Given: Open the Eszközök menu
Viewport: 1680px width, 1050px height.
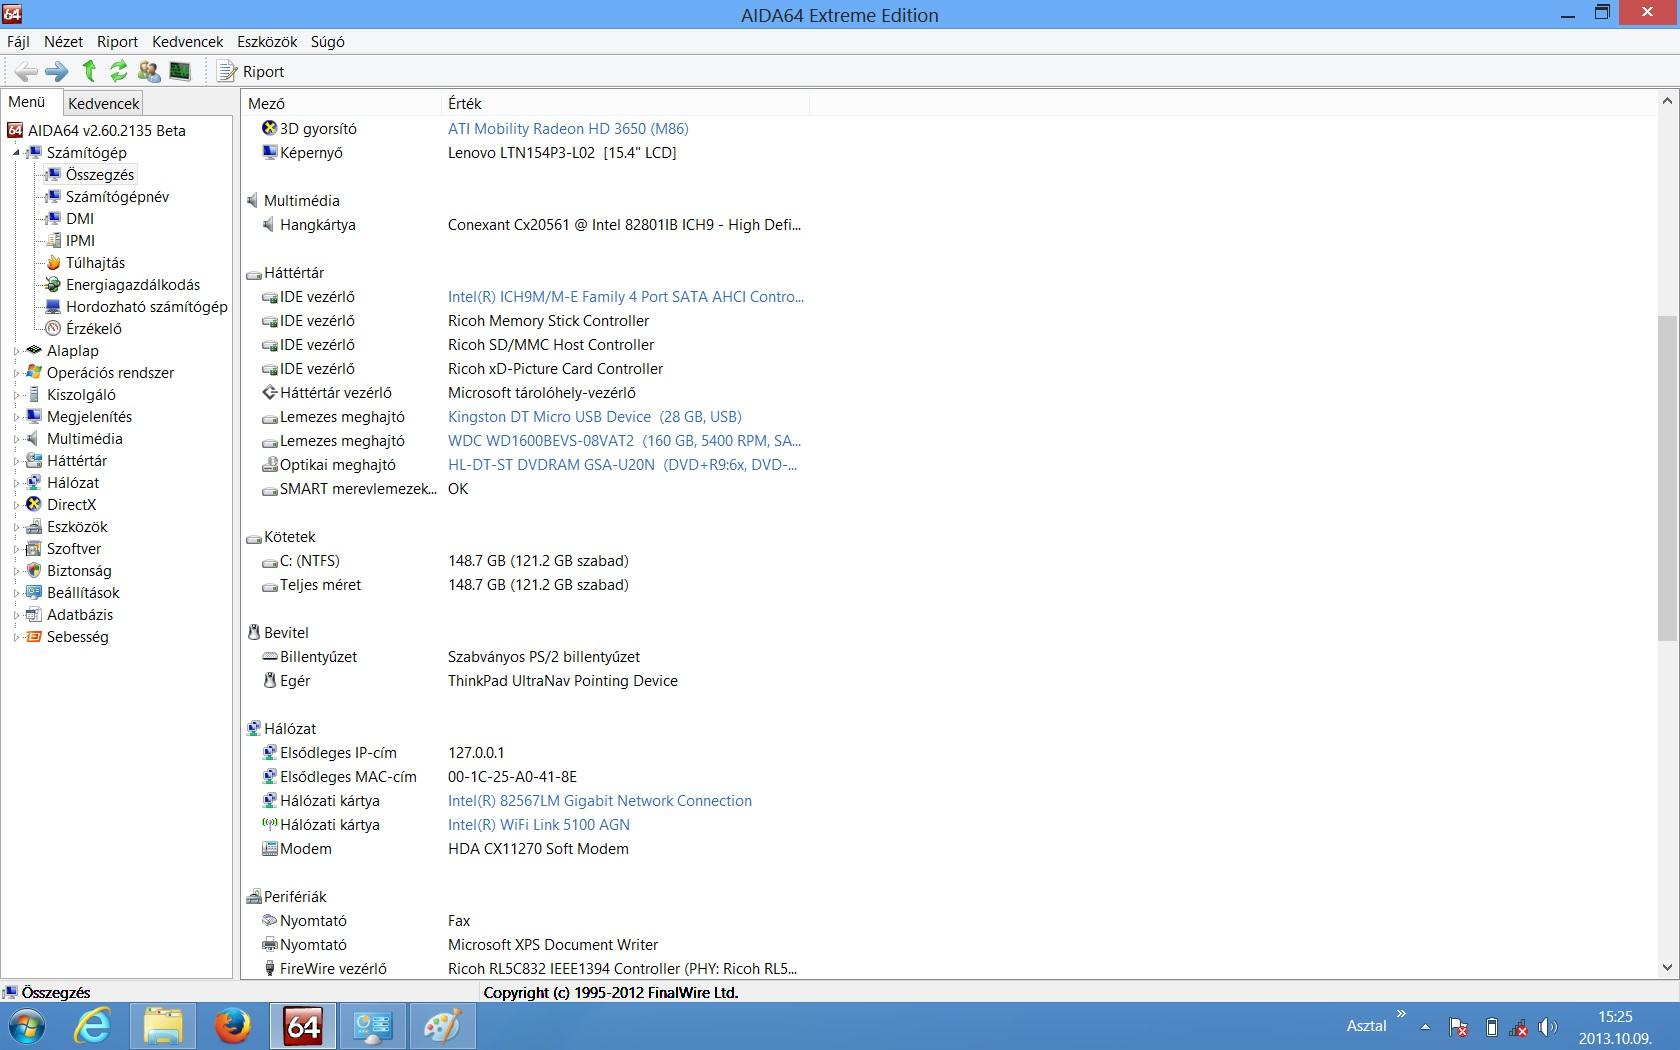Looking at the screenshot, I should point(267,42).
